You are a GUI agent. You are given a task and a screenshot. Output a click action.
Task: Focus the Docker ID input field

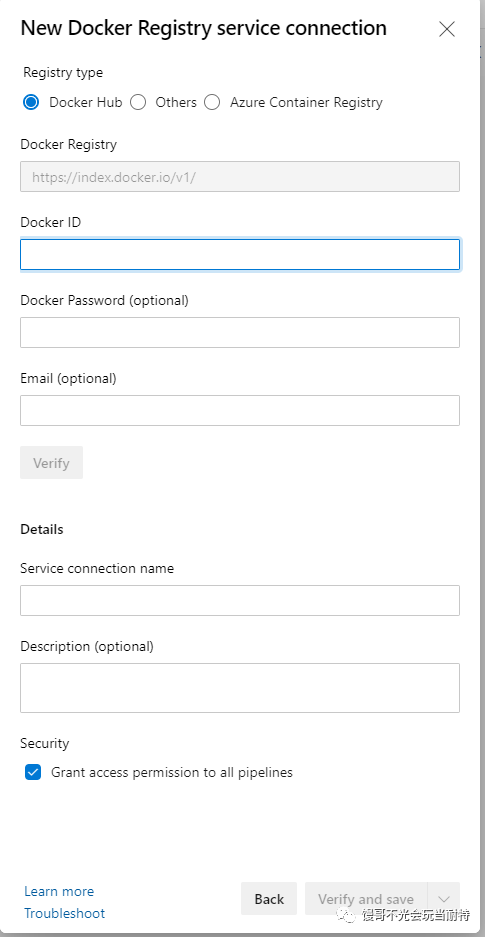[240, 255]
